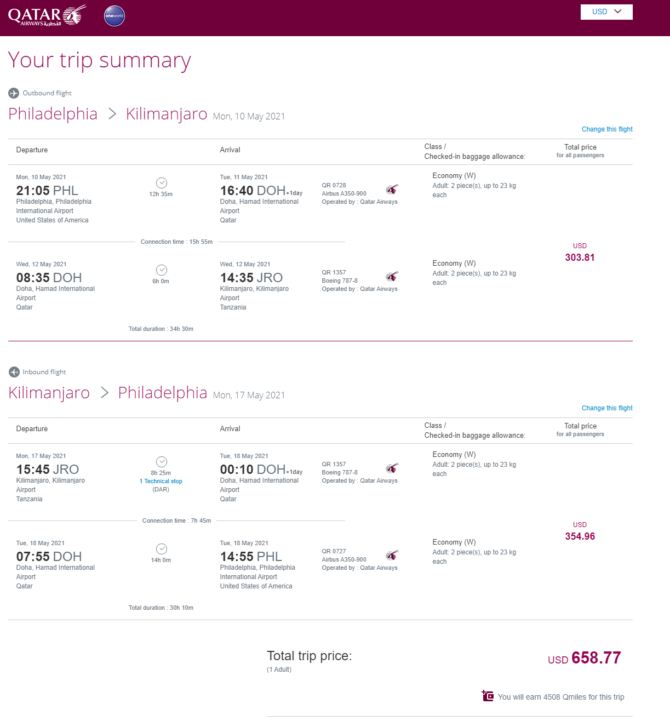Click the total trip price 658.77
The height and width of the screenshot is (721, 670).
click(x=596, y=658)
